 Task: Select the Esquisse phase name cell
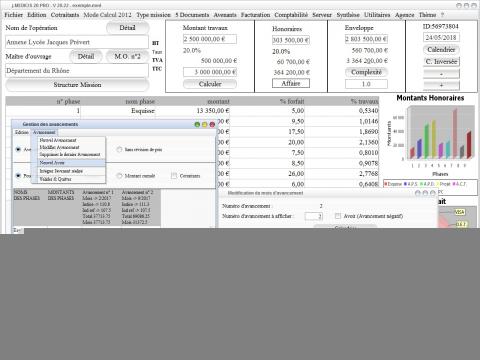point(118,111)
